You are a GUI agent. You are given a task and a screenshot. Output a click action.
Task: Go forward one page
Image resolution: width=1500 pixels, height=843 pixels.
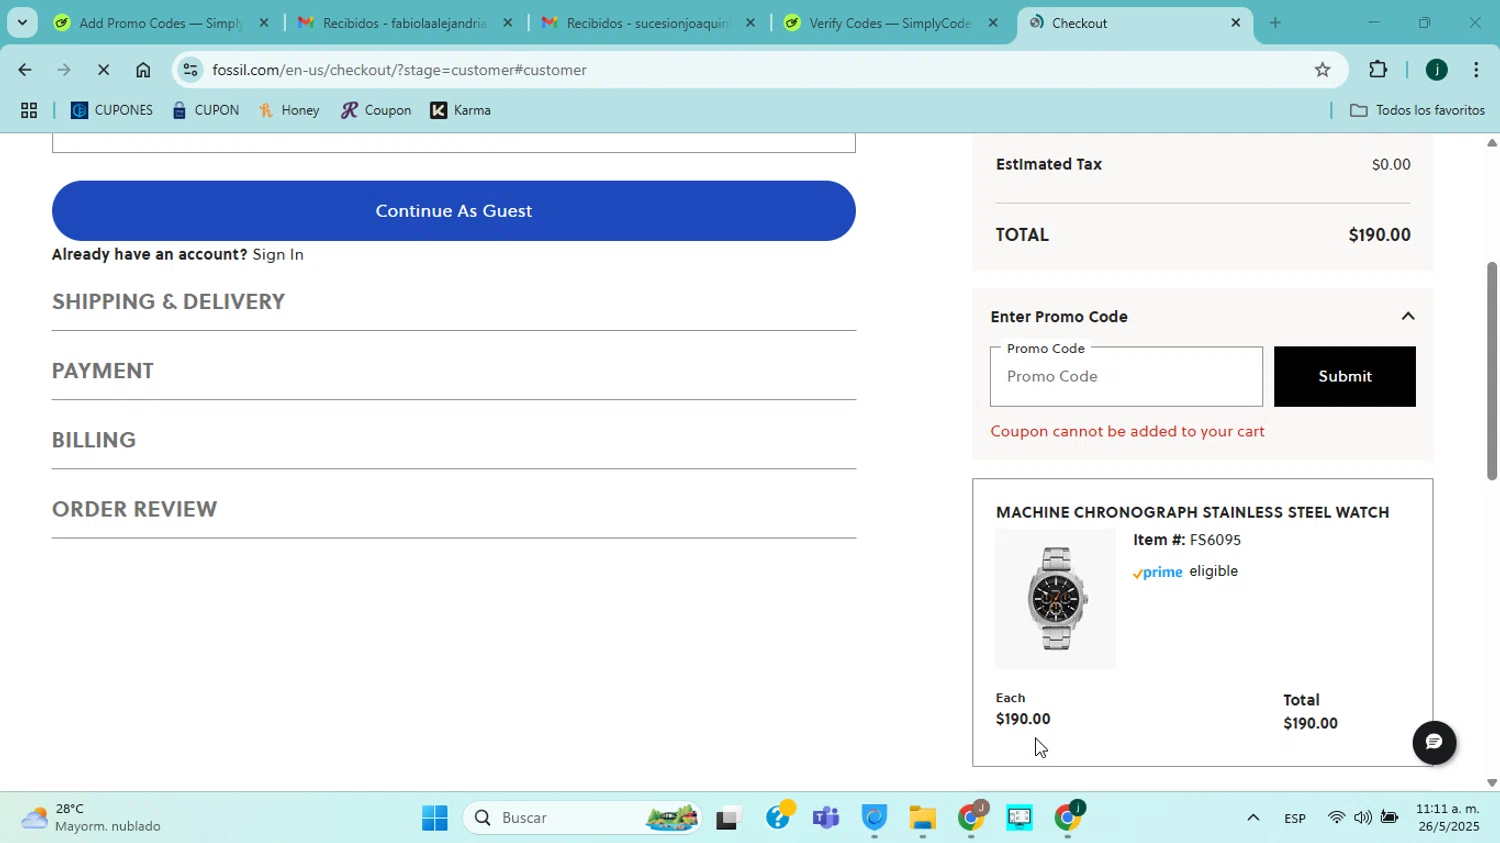click(x=64, y=70)
